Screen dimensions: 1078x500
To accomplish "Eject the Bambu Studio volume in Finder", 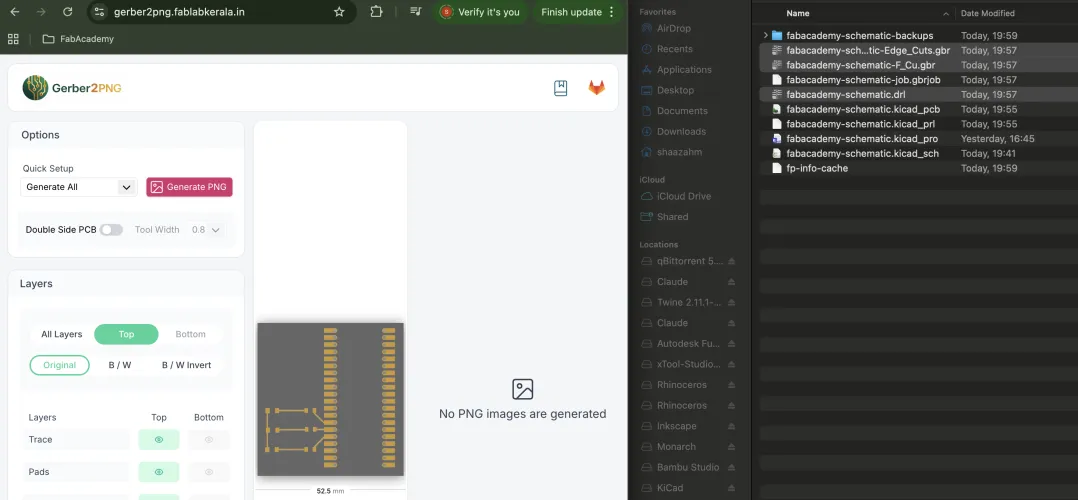I will pyautogui.click(x=732, y=468).
